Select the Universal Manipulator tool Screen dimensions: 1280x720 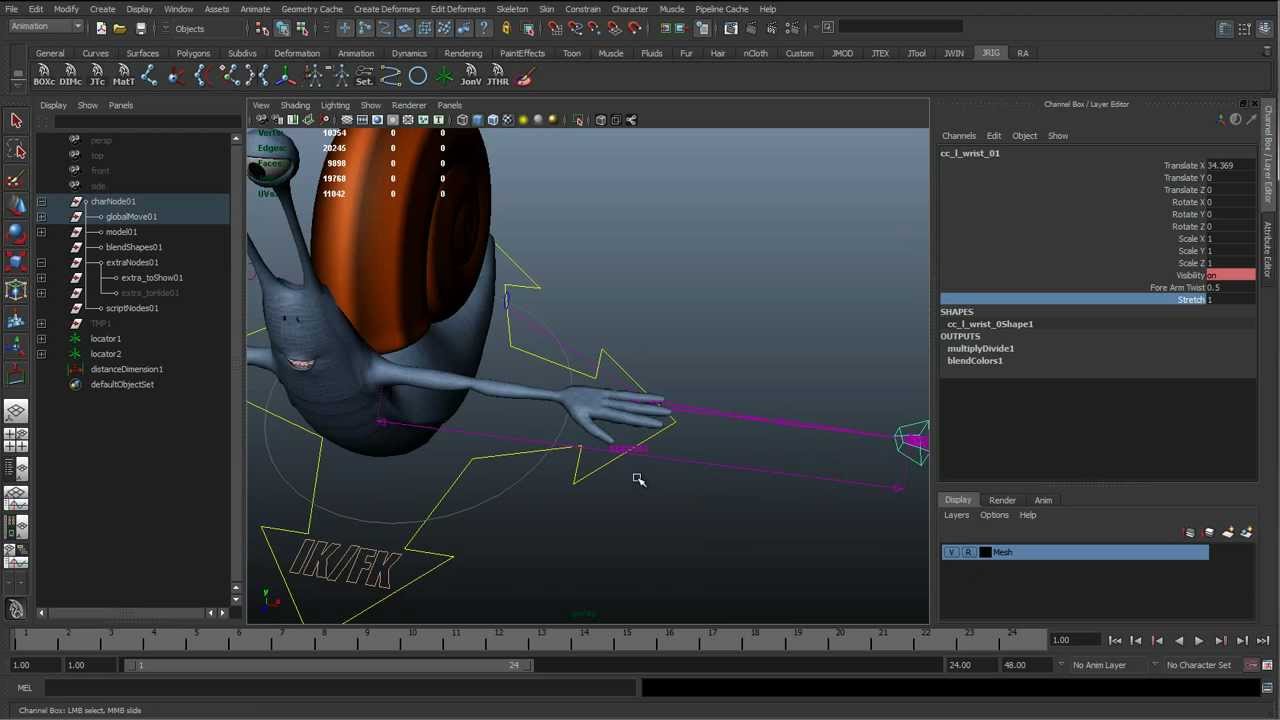pos(16,291)
